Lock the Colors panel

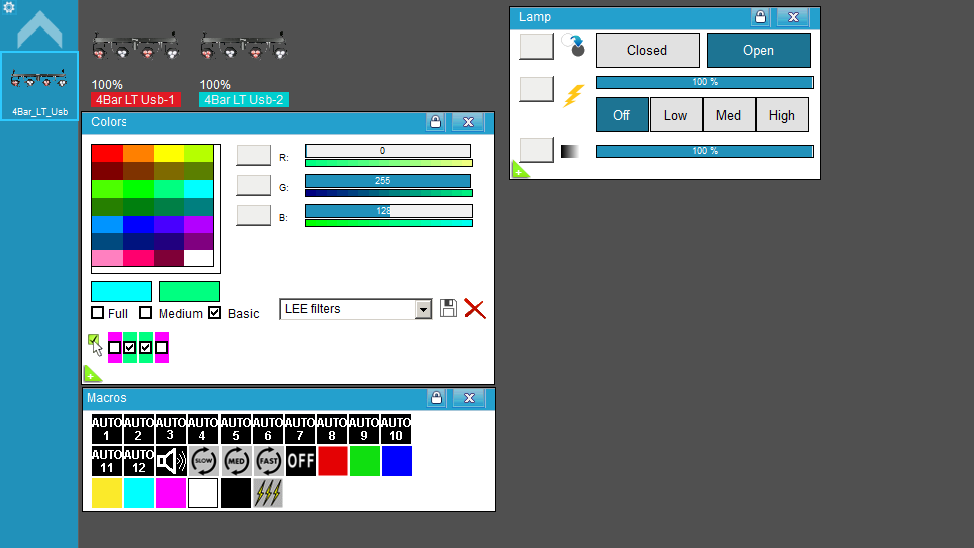coord(435,122)
